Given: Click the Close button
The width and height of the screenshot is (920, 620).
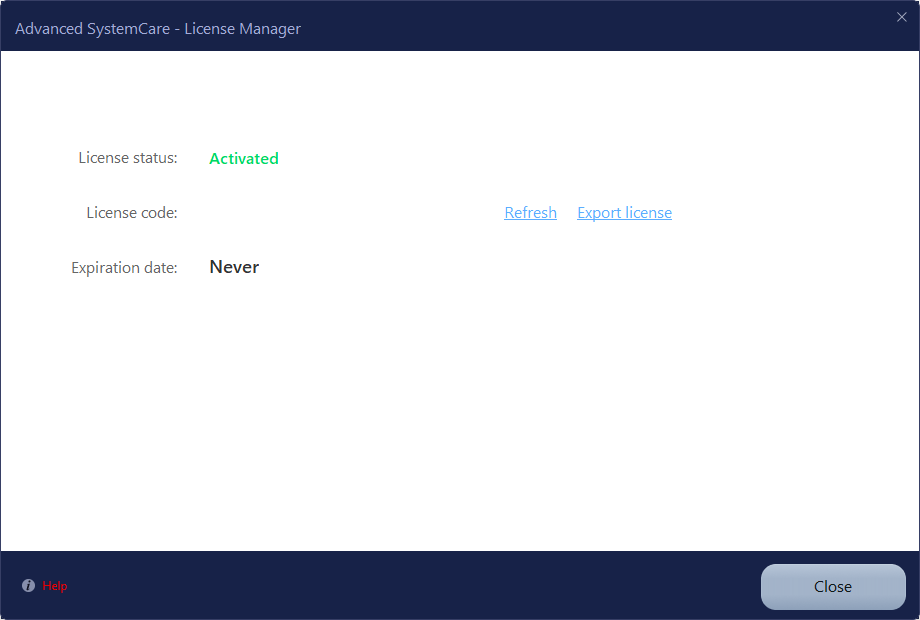Looking at the screenshot, I should [x=833, y=587].
